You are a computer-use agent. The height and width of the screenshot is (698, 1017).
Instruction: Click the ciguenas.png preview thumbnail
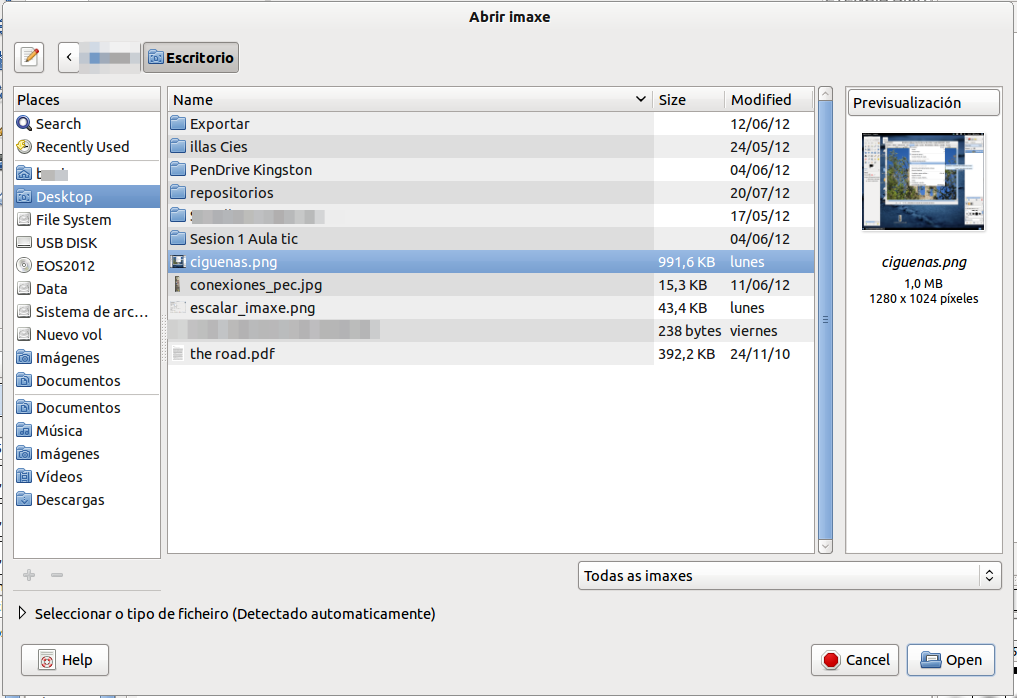pos(923,182)
